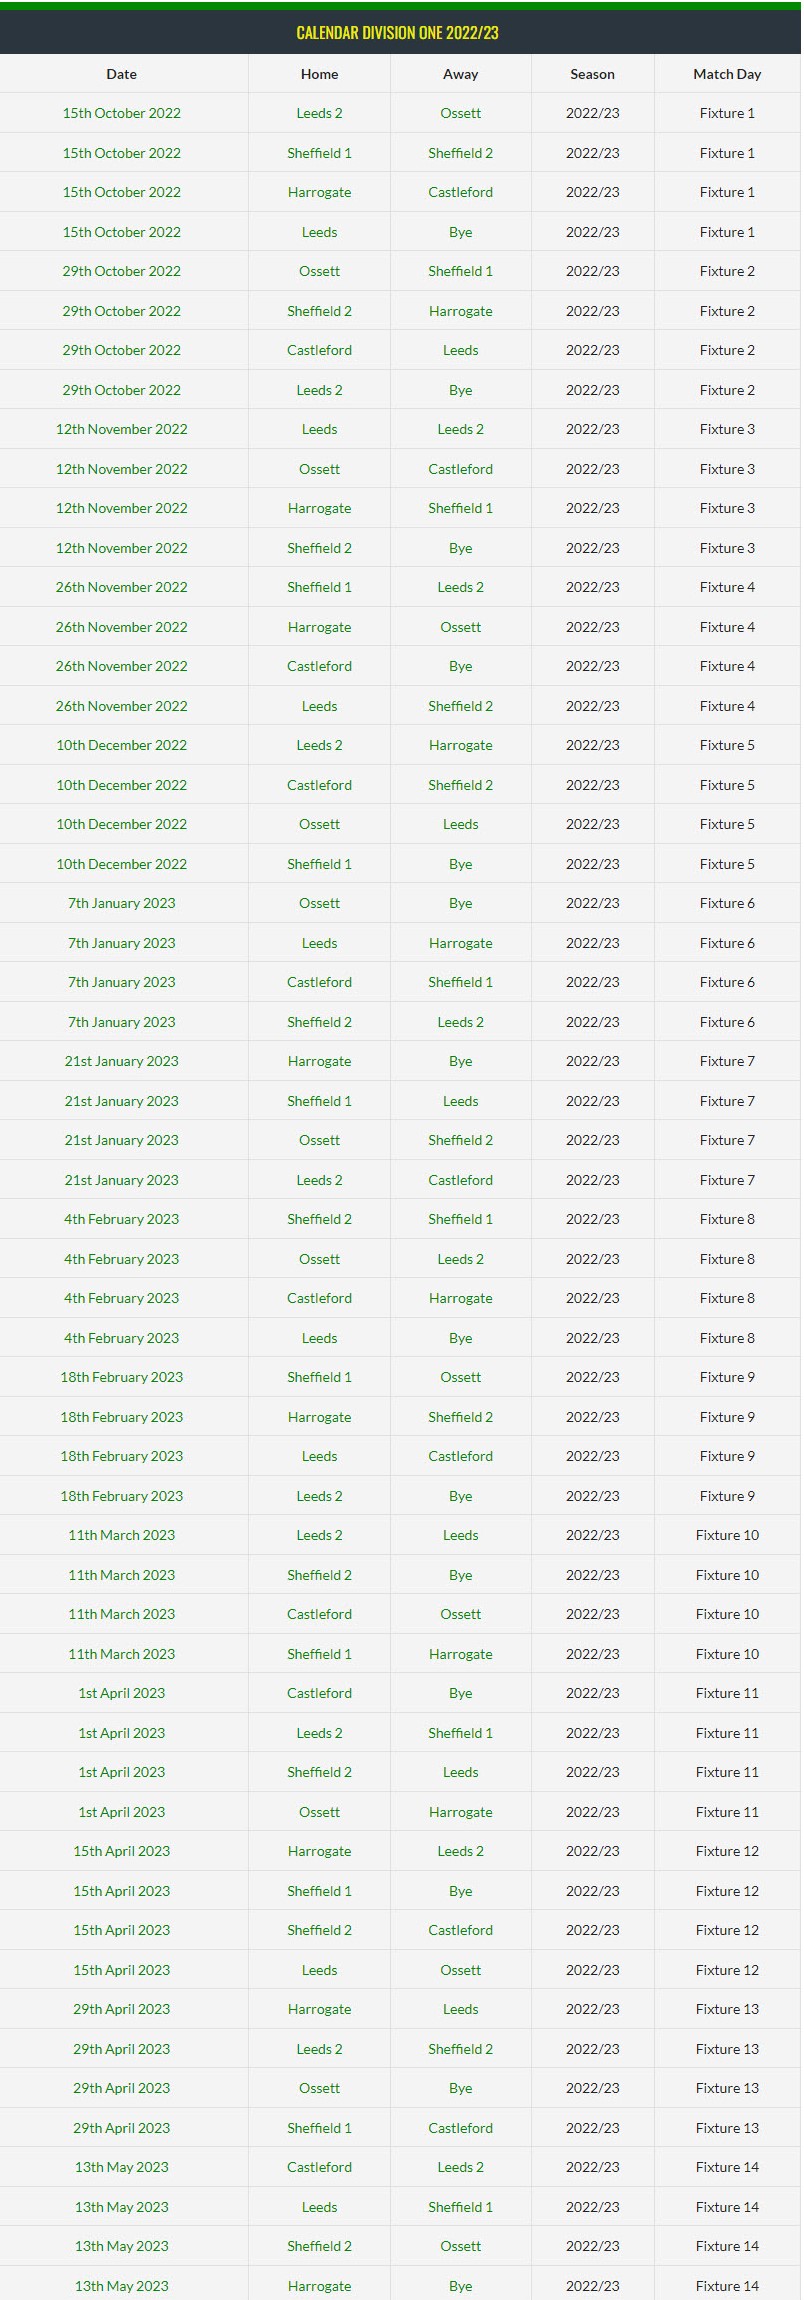Click the Date column header

121,74
